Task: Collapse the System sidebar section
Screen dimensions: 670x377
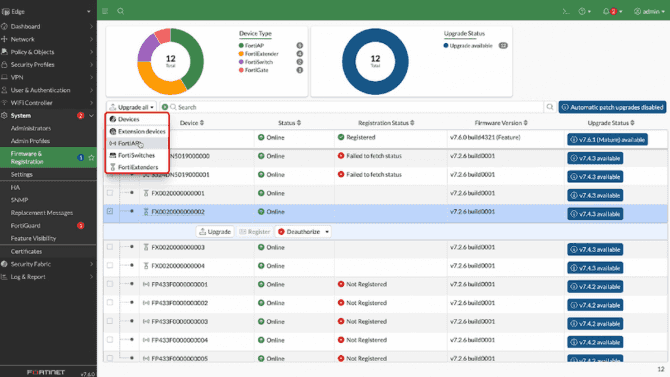Action: [48, 116]
